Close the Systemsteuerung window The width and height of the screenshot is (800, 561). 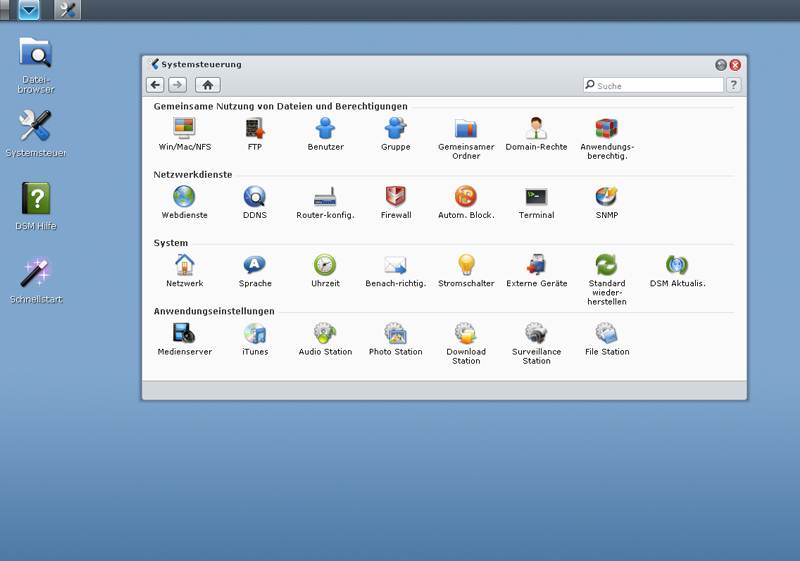[735, 65]
